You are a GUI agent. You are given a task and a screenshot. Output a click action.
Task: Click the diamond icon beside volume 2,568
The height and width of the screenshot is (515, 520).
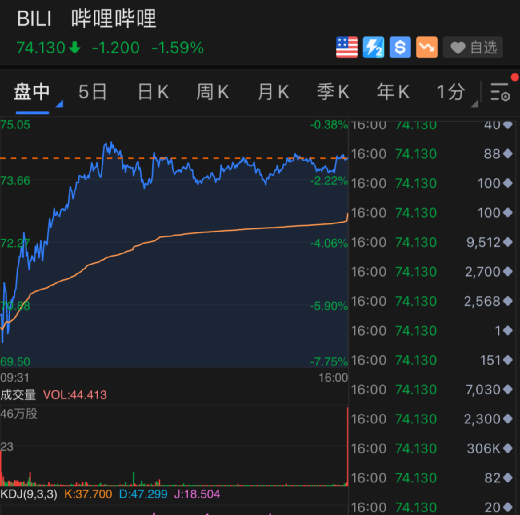(x=508, y=301)
